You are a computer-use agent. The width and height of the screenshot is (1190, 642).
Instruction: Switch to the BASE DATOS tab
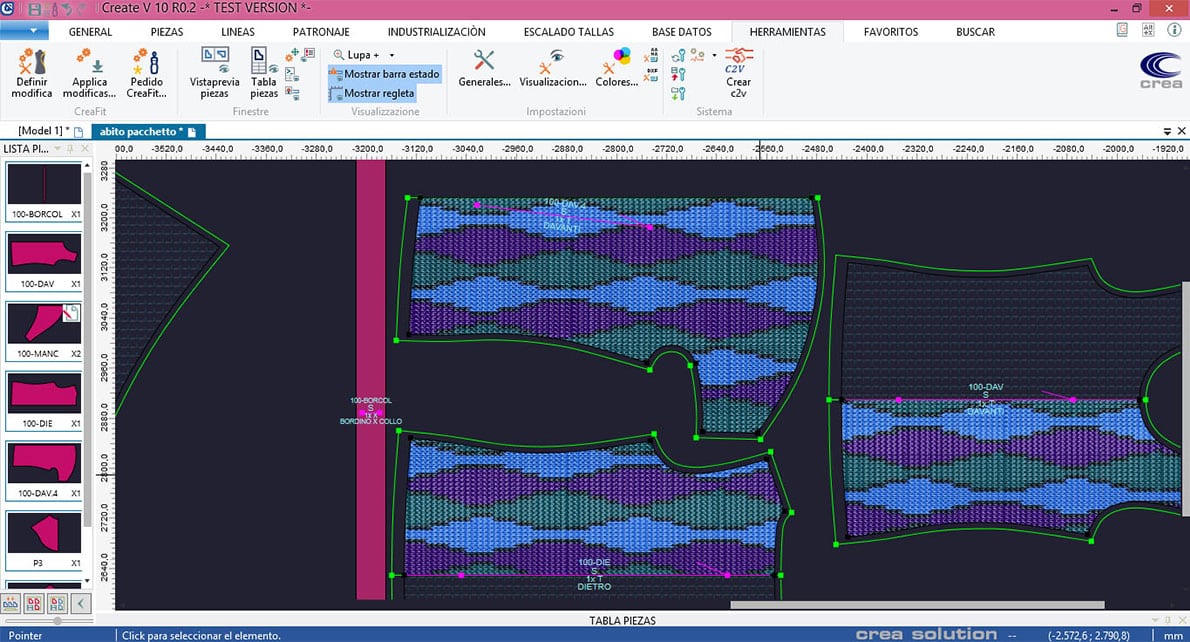(682, 32)
